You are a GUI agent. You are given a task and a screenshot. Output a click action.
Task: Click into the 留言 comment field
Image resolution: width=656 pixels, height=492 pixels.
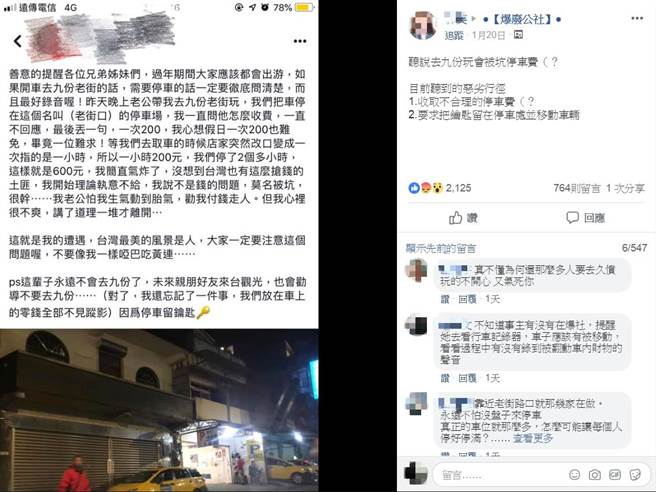[500, 475]
